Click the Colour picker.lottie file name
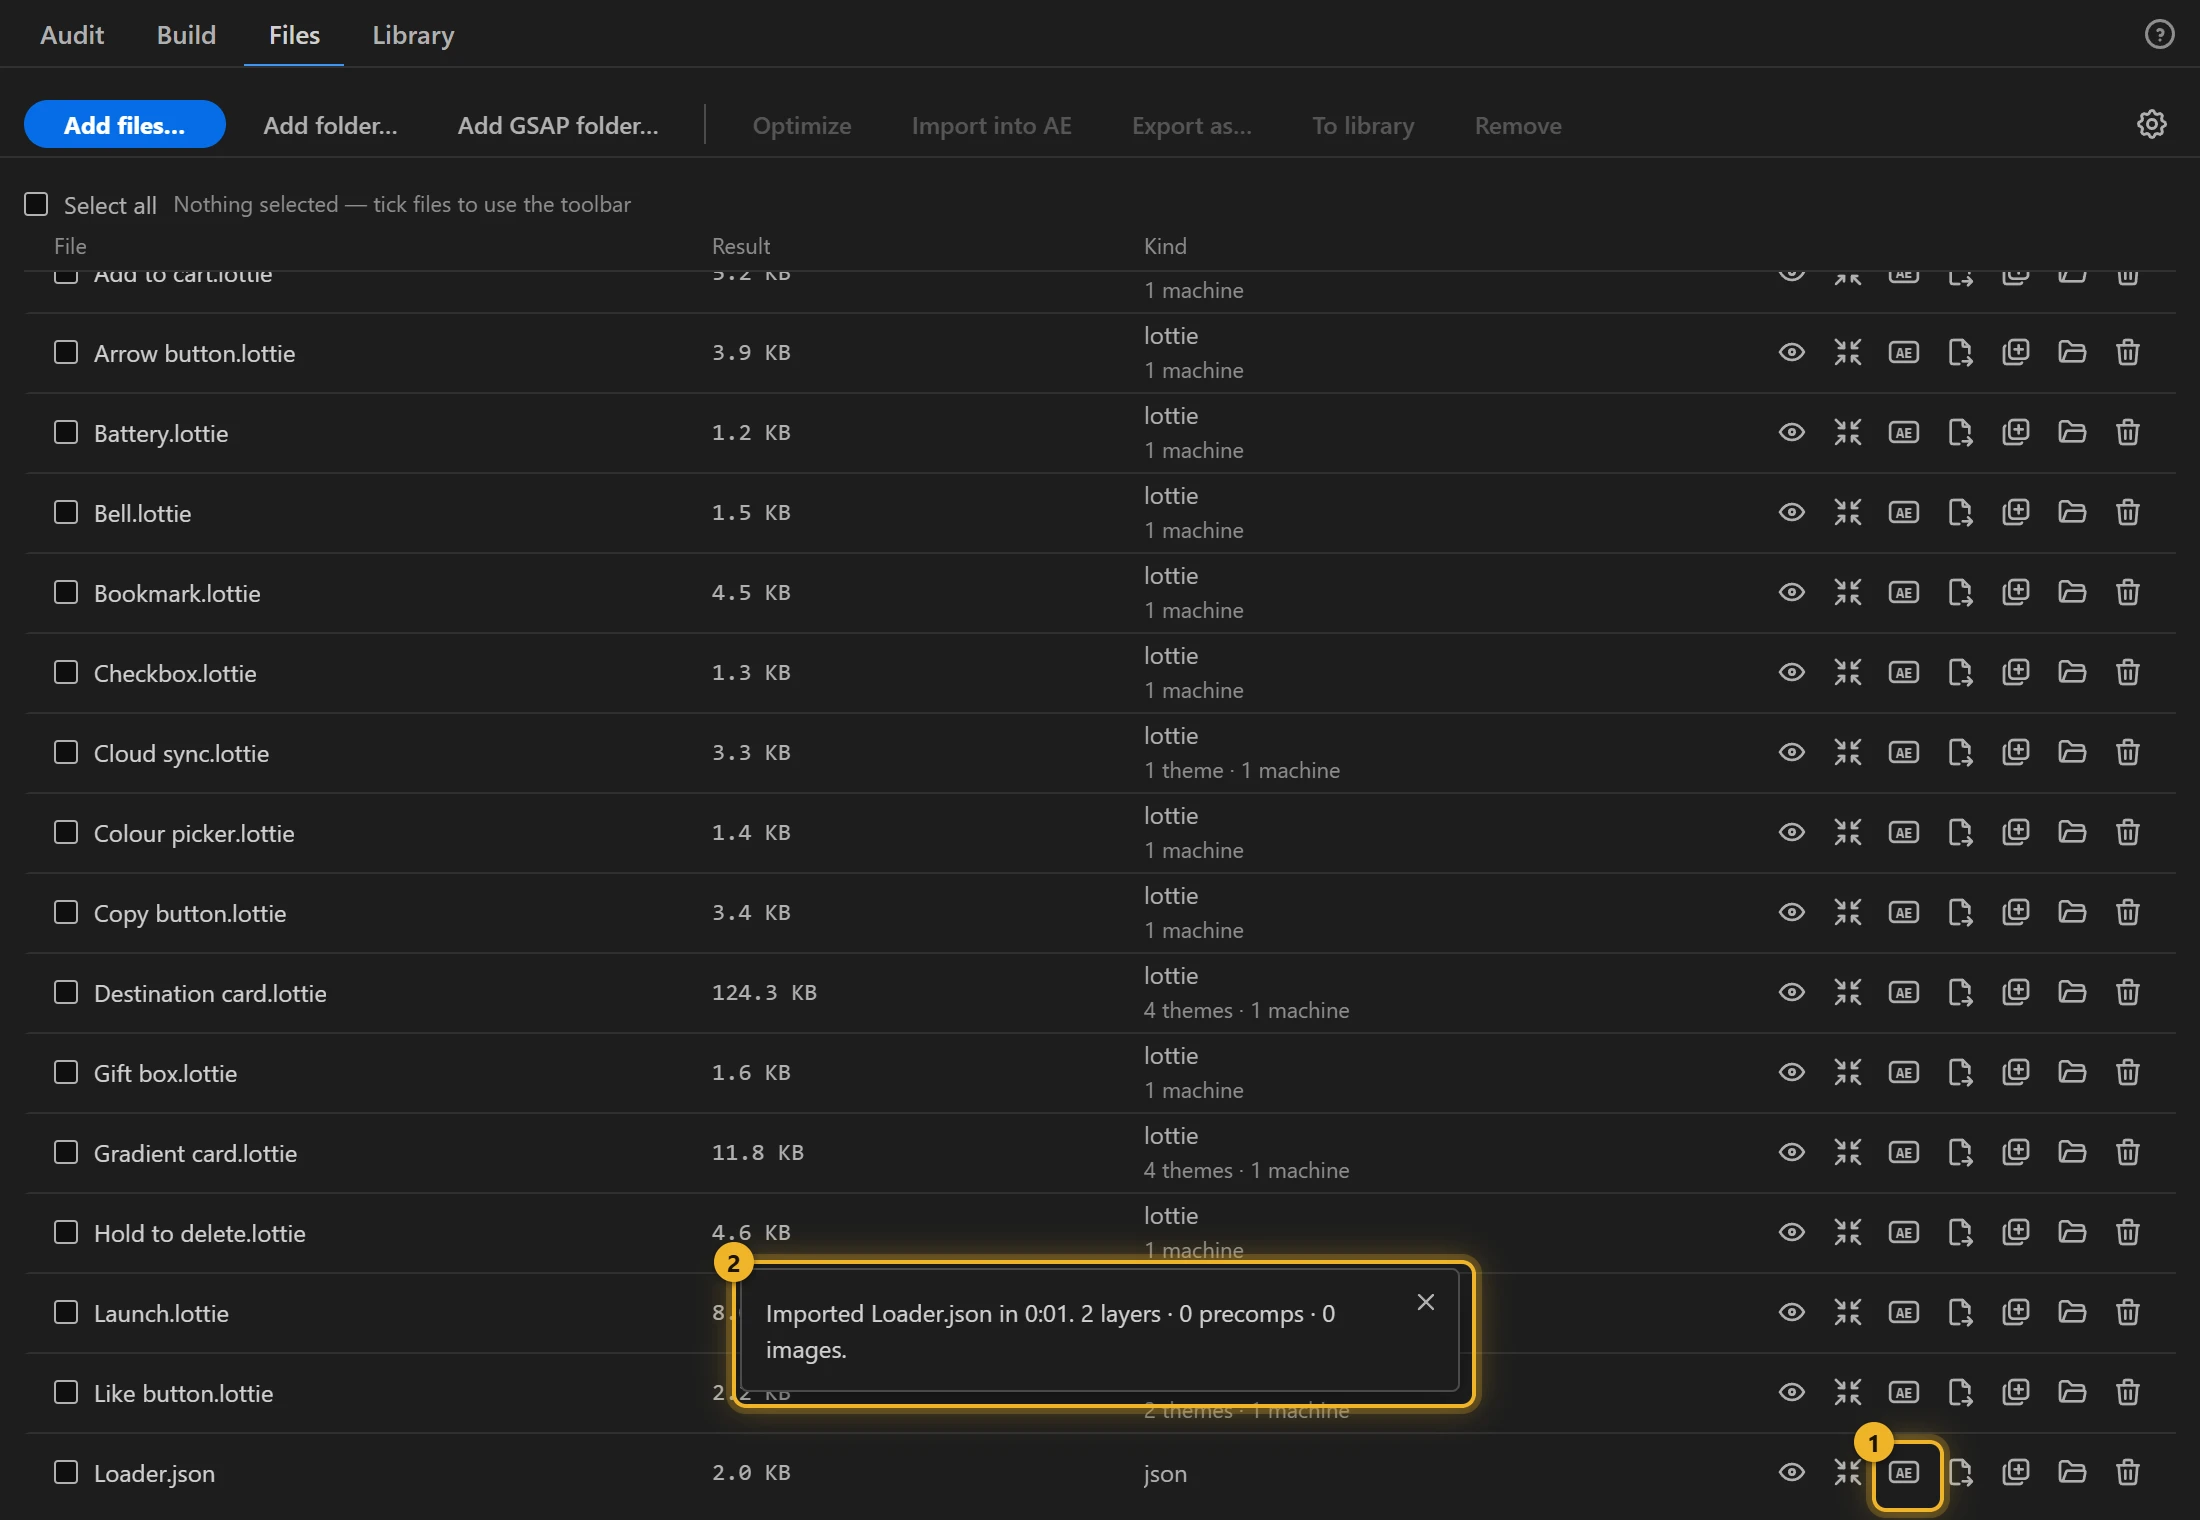Viewport: 2200px width, 1520px height. coord(194,833)
